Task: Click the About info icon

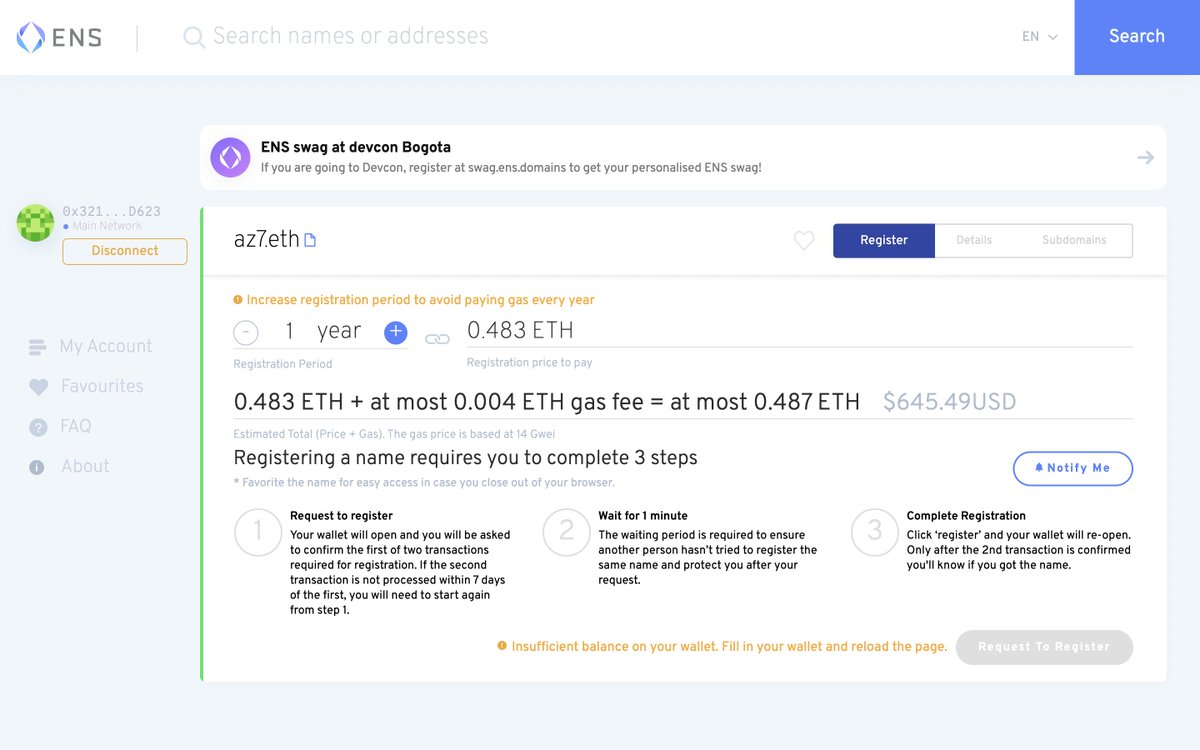Action: pos(37,467)
